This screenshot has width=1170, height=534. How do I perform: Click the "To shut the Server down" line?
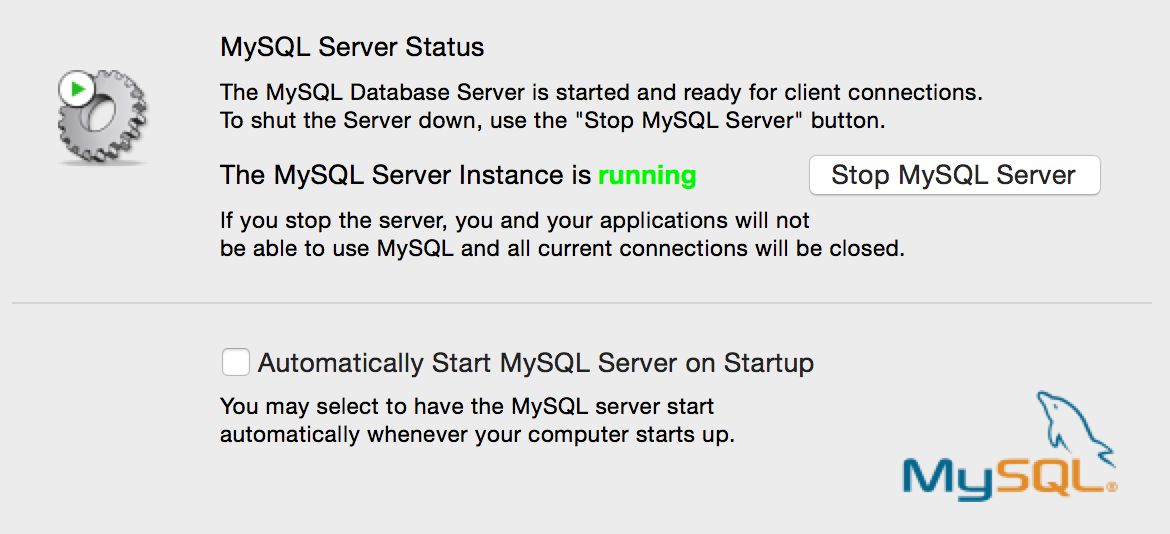click(553, 121)
